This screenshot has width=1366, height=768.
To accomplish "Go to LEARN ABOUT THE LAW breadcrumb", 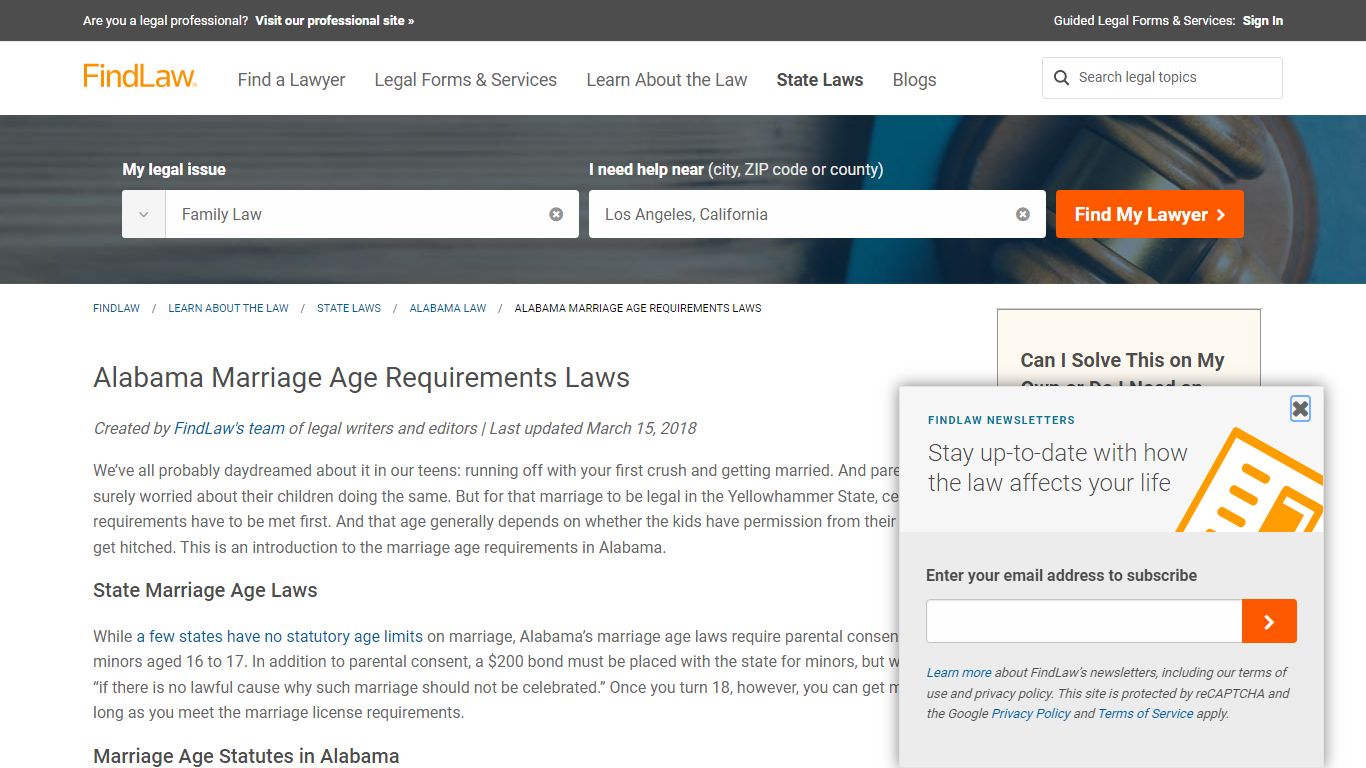I will click(x=228, y=308).
